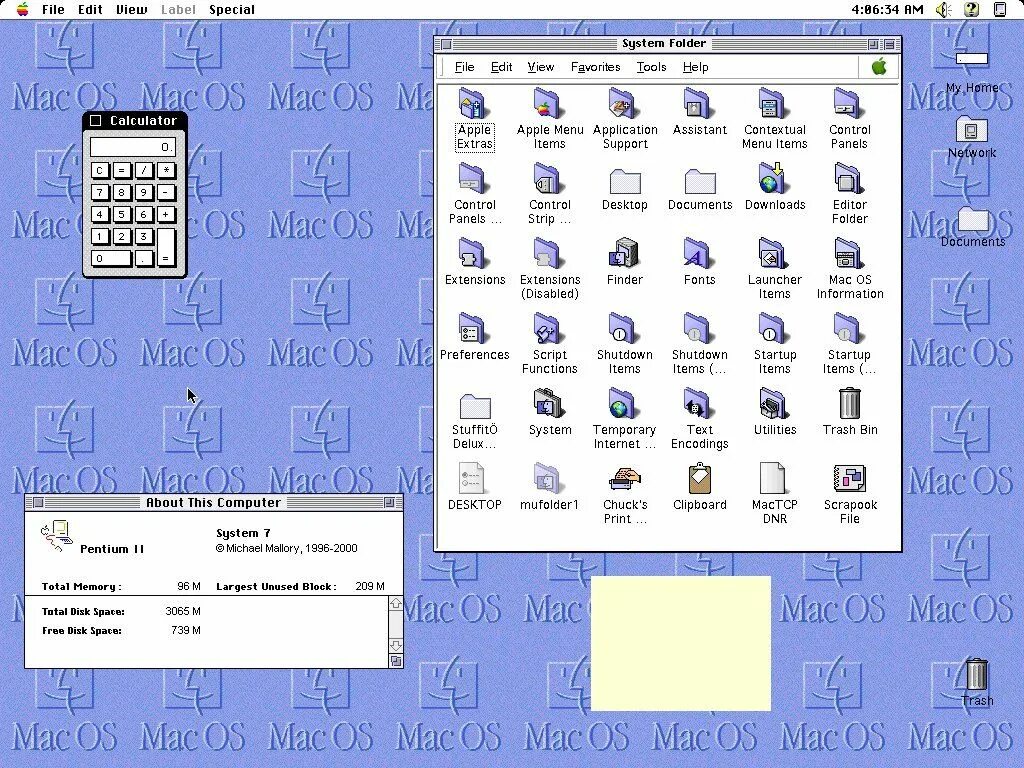Open the Network icon on the desktop
Screen dimensions: 1024x768
[x=971, y=131]
